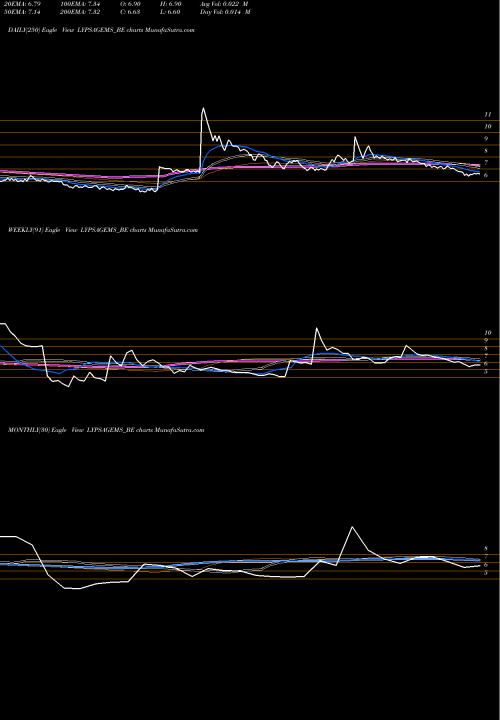Click the WEEKLY(91) Eagle View chart title
500x720 pixels.
click(103, 230)
